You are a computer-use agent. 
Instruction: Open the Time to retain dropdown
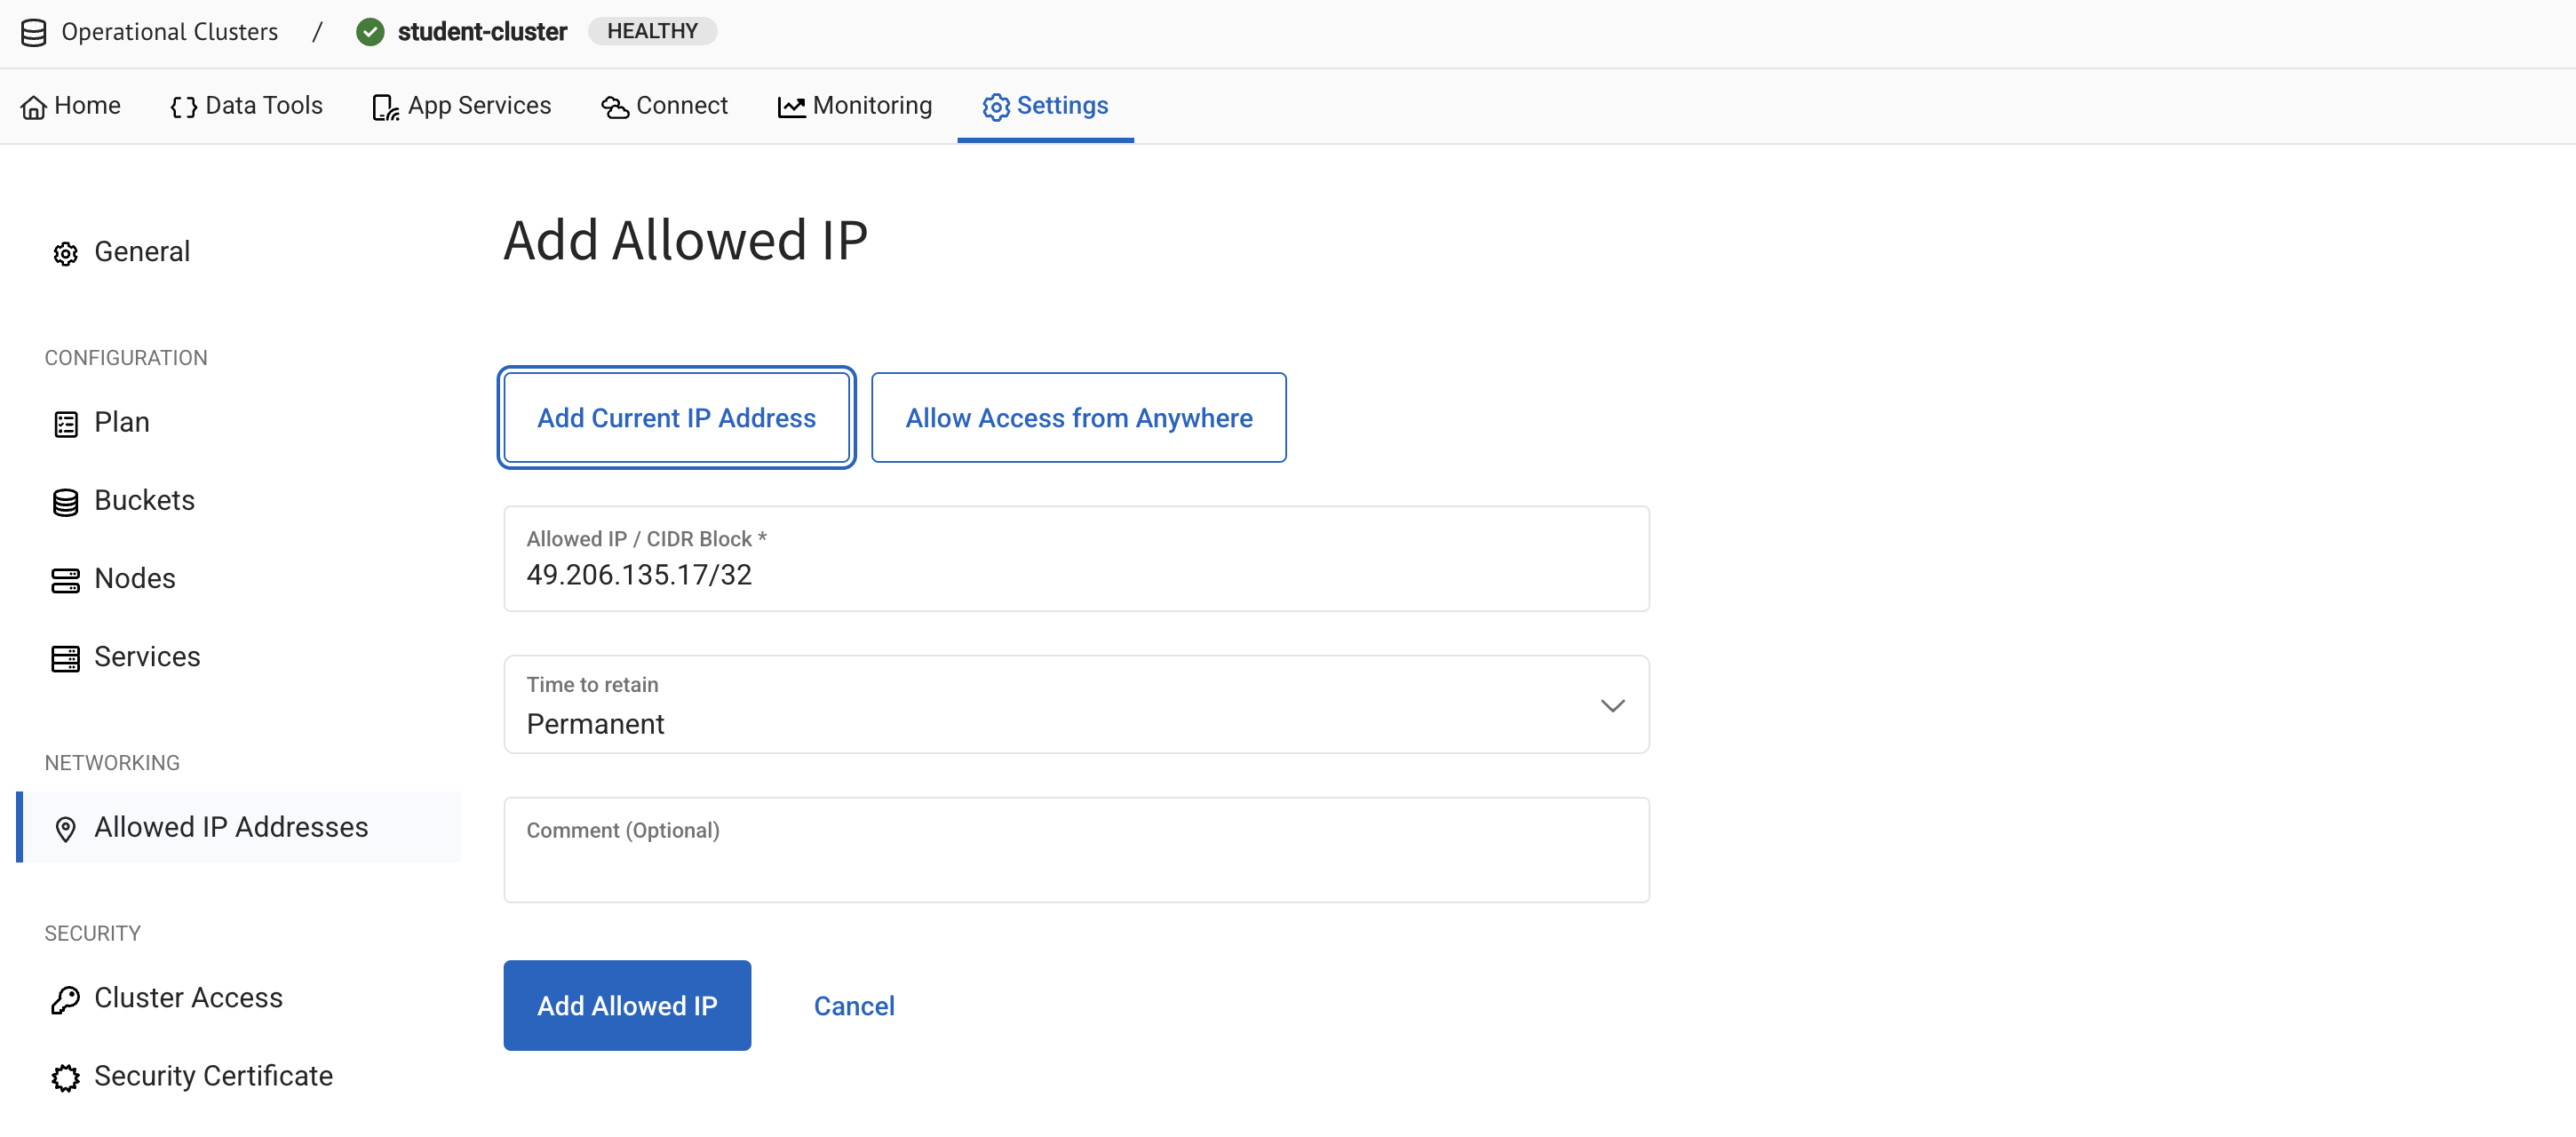pyautogui.click(x=1612, y=705)
